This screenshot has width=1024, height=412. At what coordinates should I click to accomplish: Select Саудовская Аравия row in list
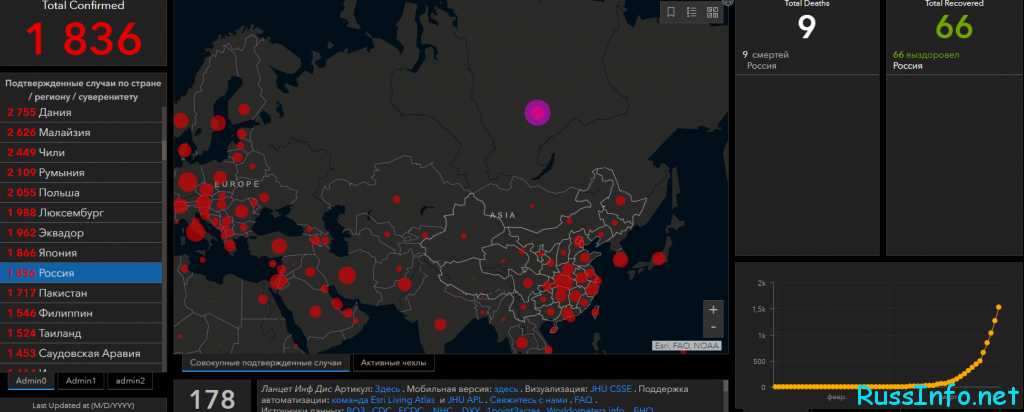(x=81, y=353)
